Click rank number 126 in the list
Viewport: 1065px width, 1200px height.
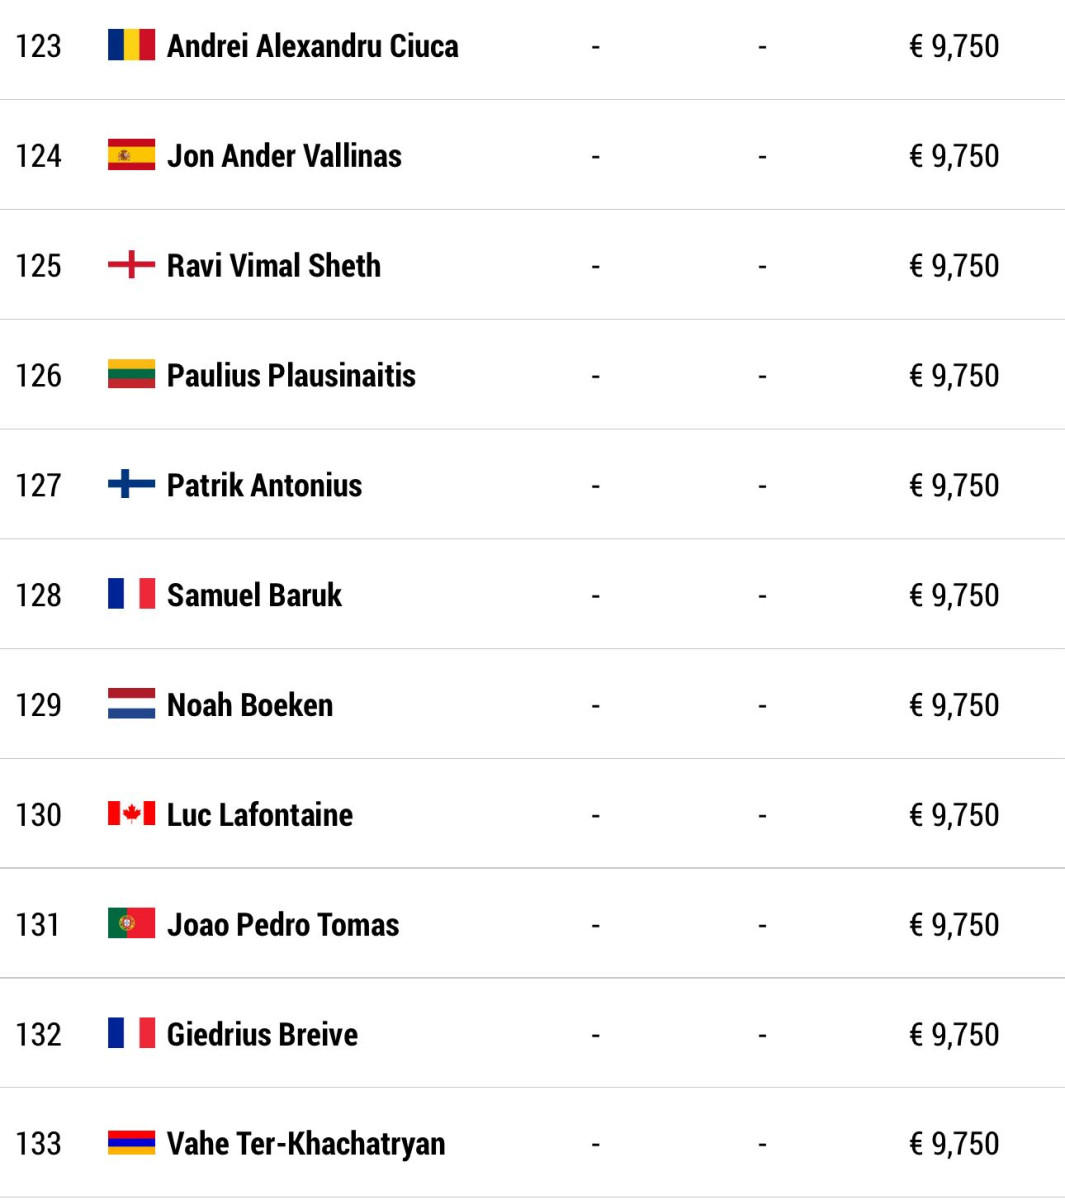click(39, 376)
